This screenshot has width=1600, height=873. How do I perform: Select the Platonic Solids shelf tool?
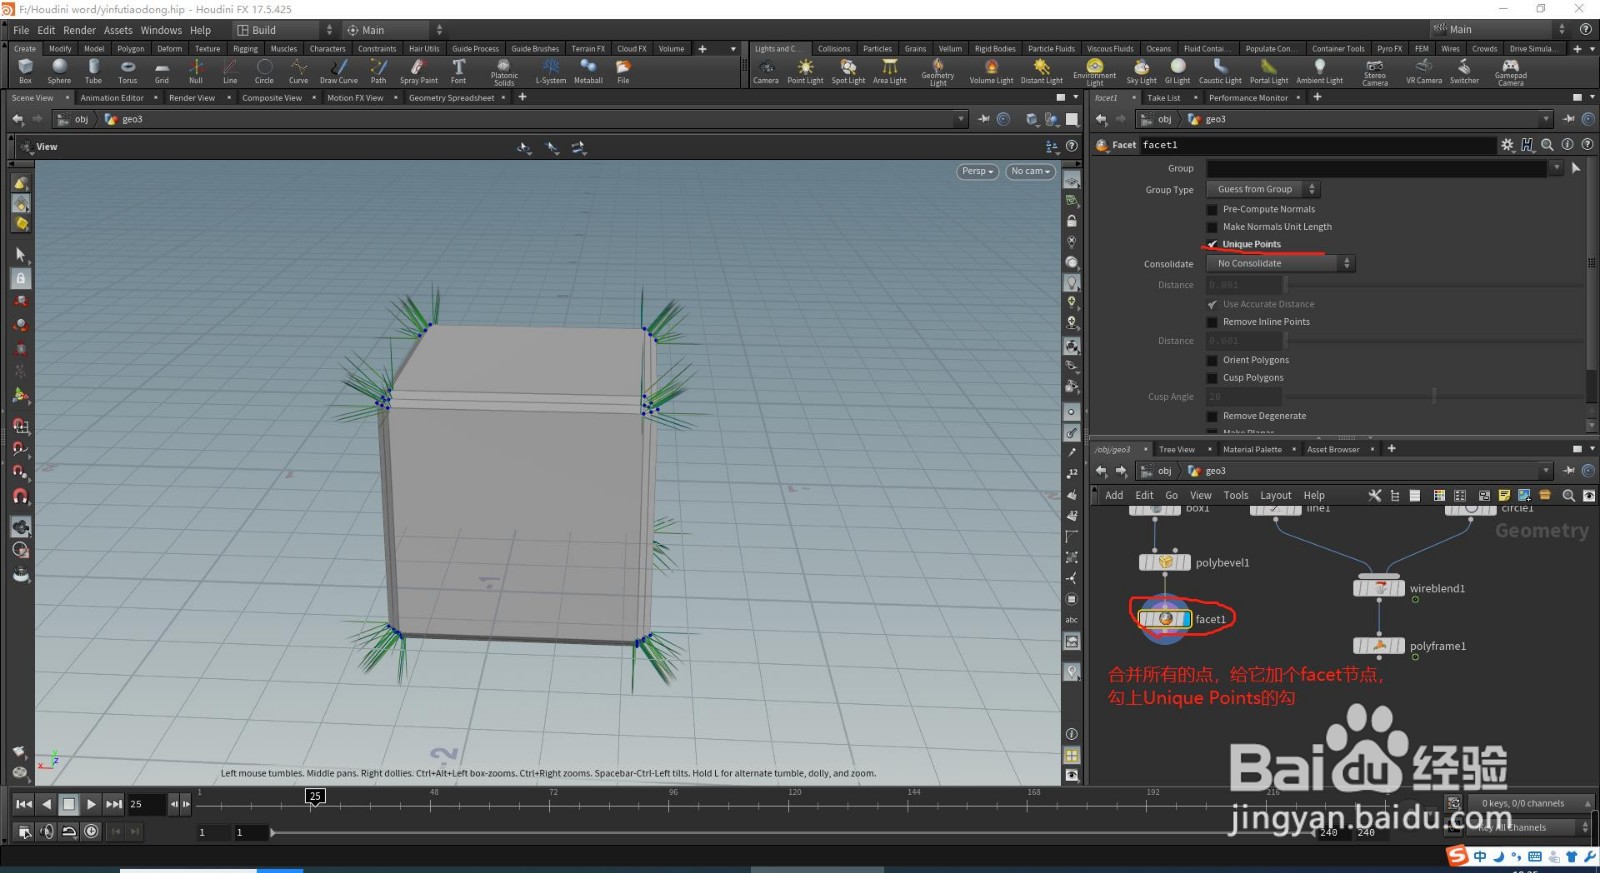pos(504,72)
